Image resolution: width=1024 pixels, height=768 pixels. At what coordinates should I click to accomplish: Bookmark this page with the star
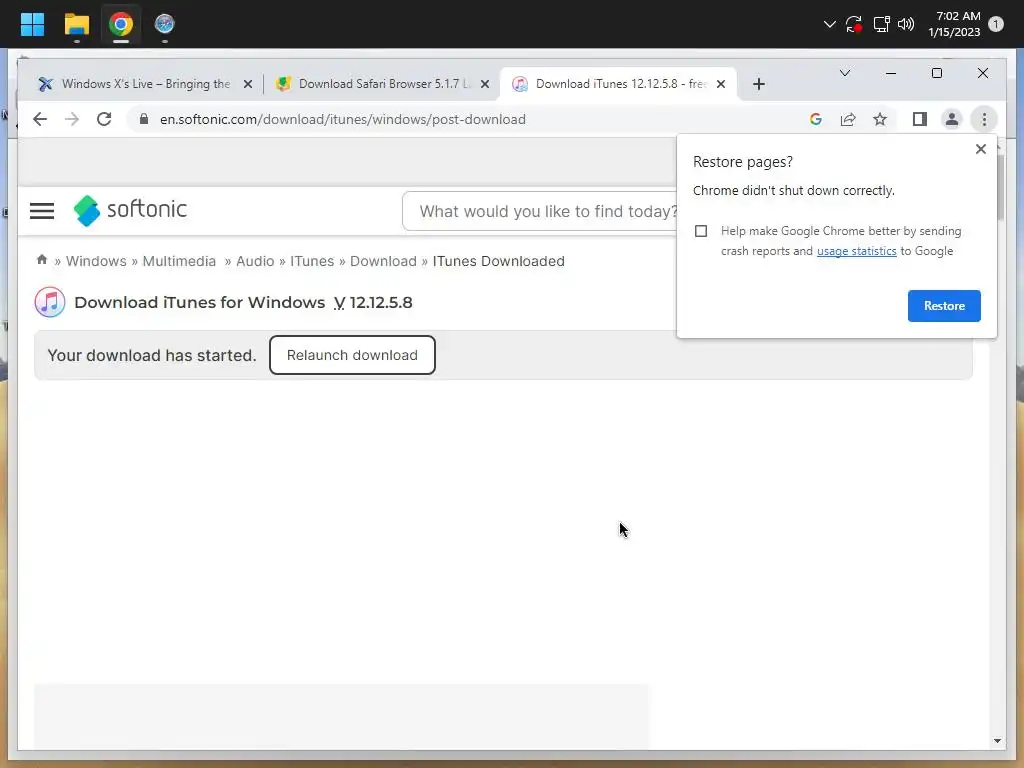pyautogui.click(x=880, y=119)
